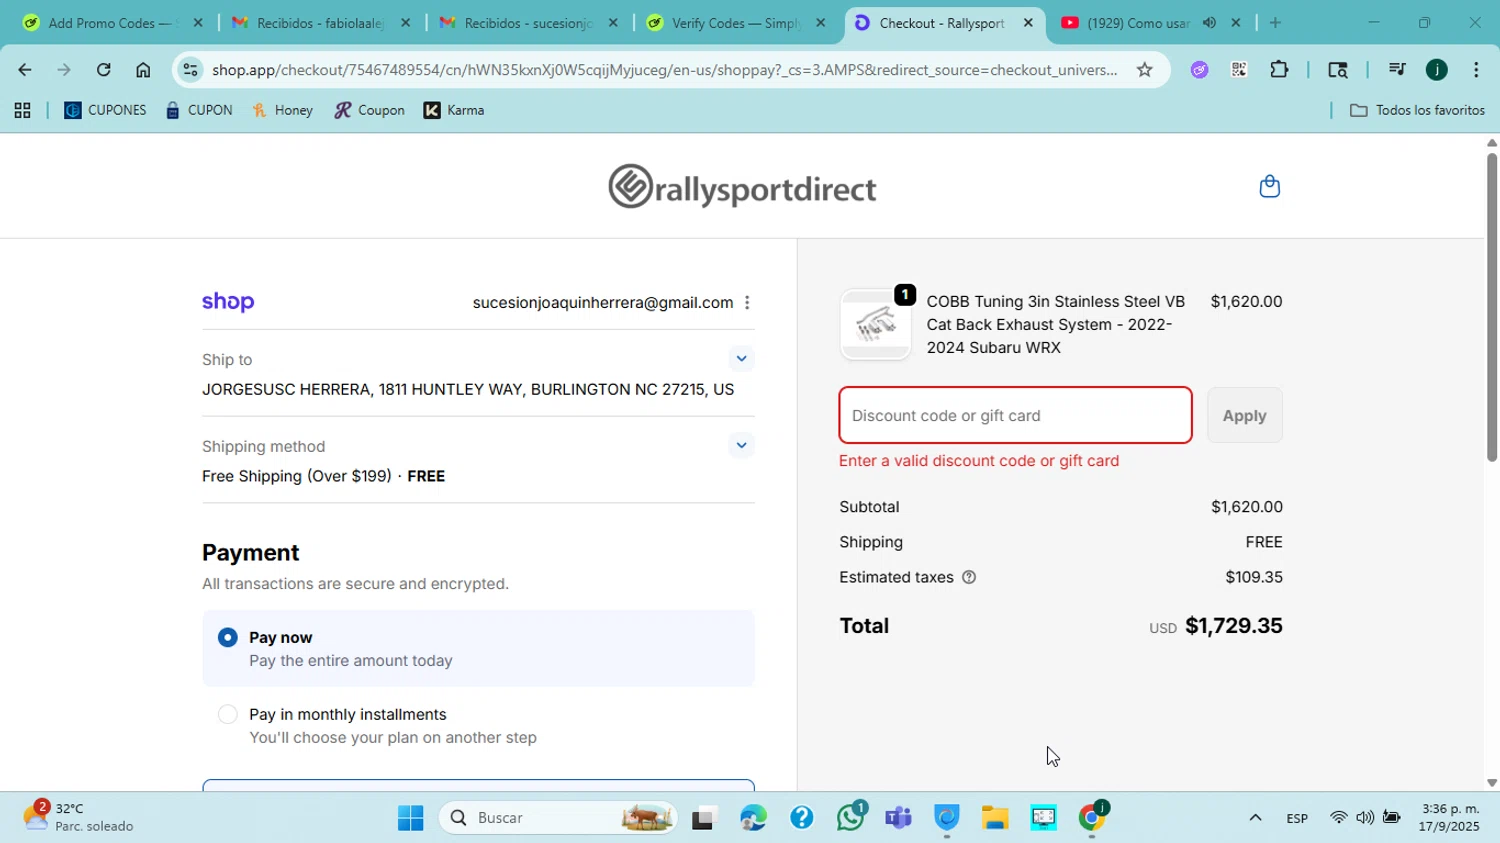Open File Explorer from taskbar

(x=994, y=818)
